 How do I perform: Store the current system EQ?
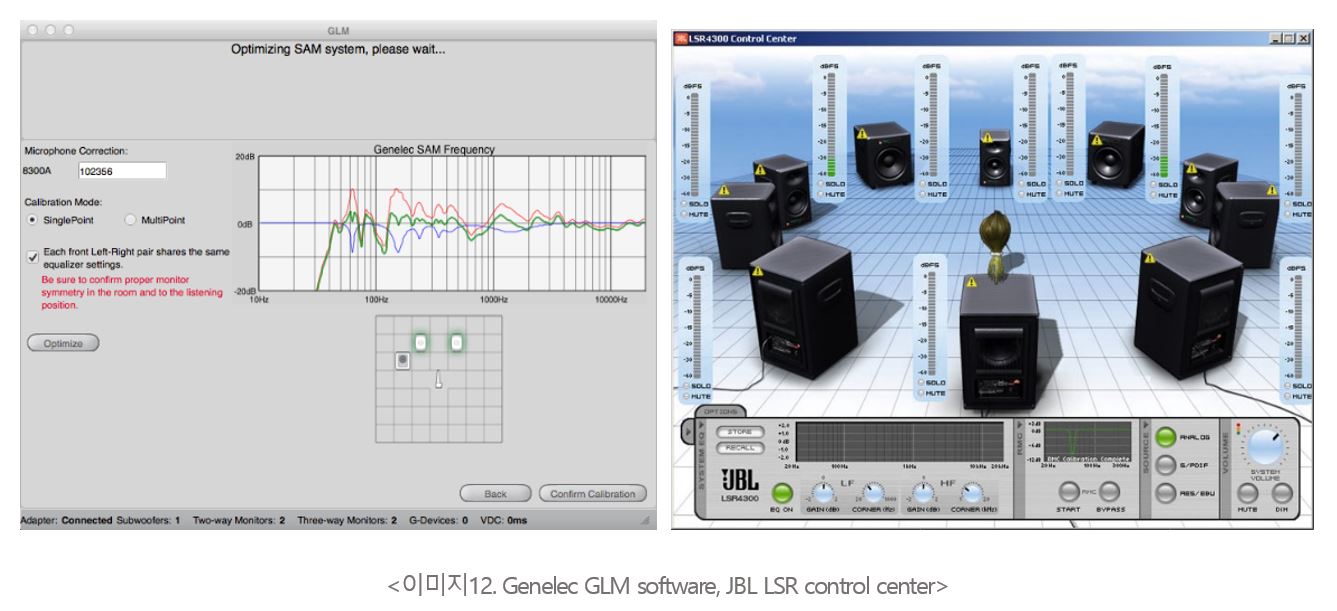coord(739,432)
